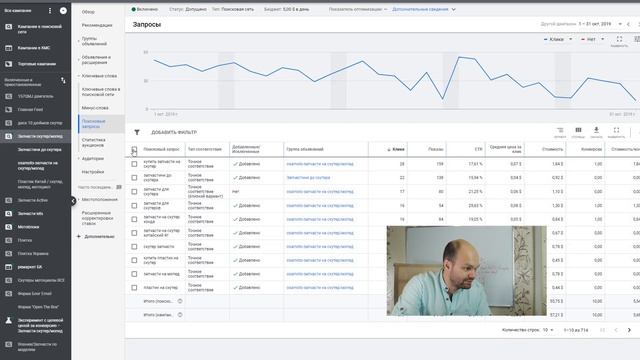The width and height of the screenshot is (640, 360).
Task: Open the Запчастини до скутера ad group link
Action: tap(308, 178)
